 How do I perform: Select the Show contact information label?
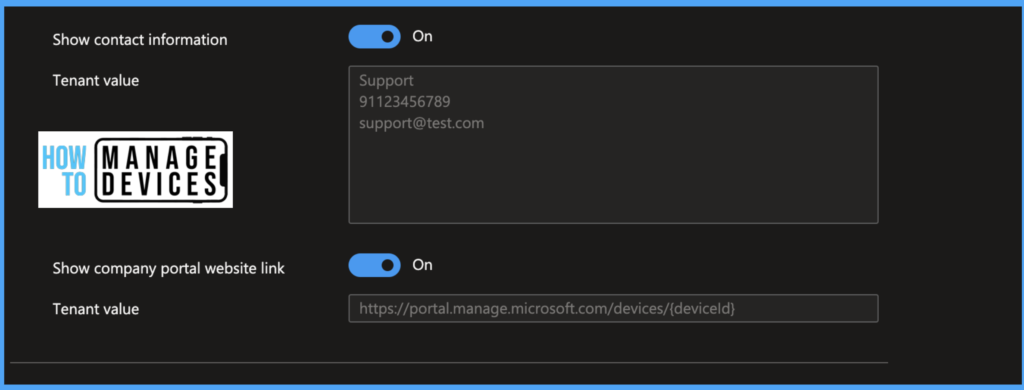(x=140, y=40)
